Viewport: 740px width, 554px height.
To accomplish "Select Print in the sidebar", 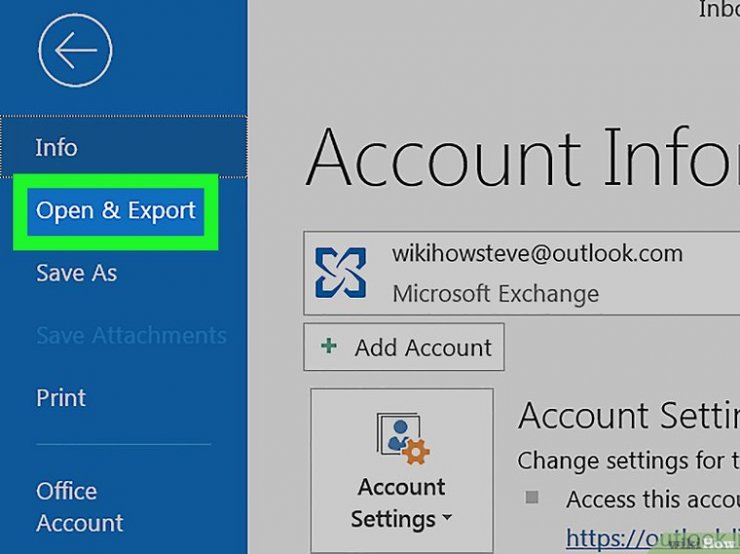I will point(61,398).
